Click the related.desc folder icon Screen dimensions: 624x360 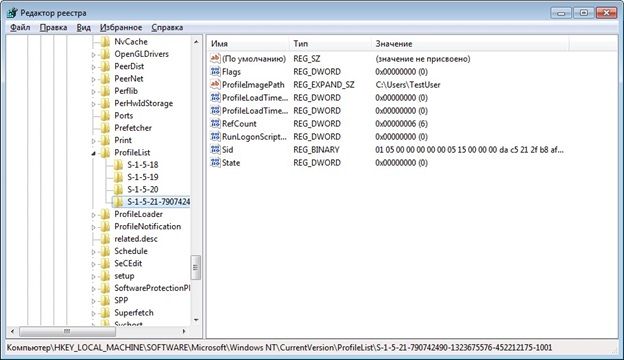pos(105,239)
